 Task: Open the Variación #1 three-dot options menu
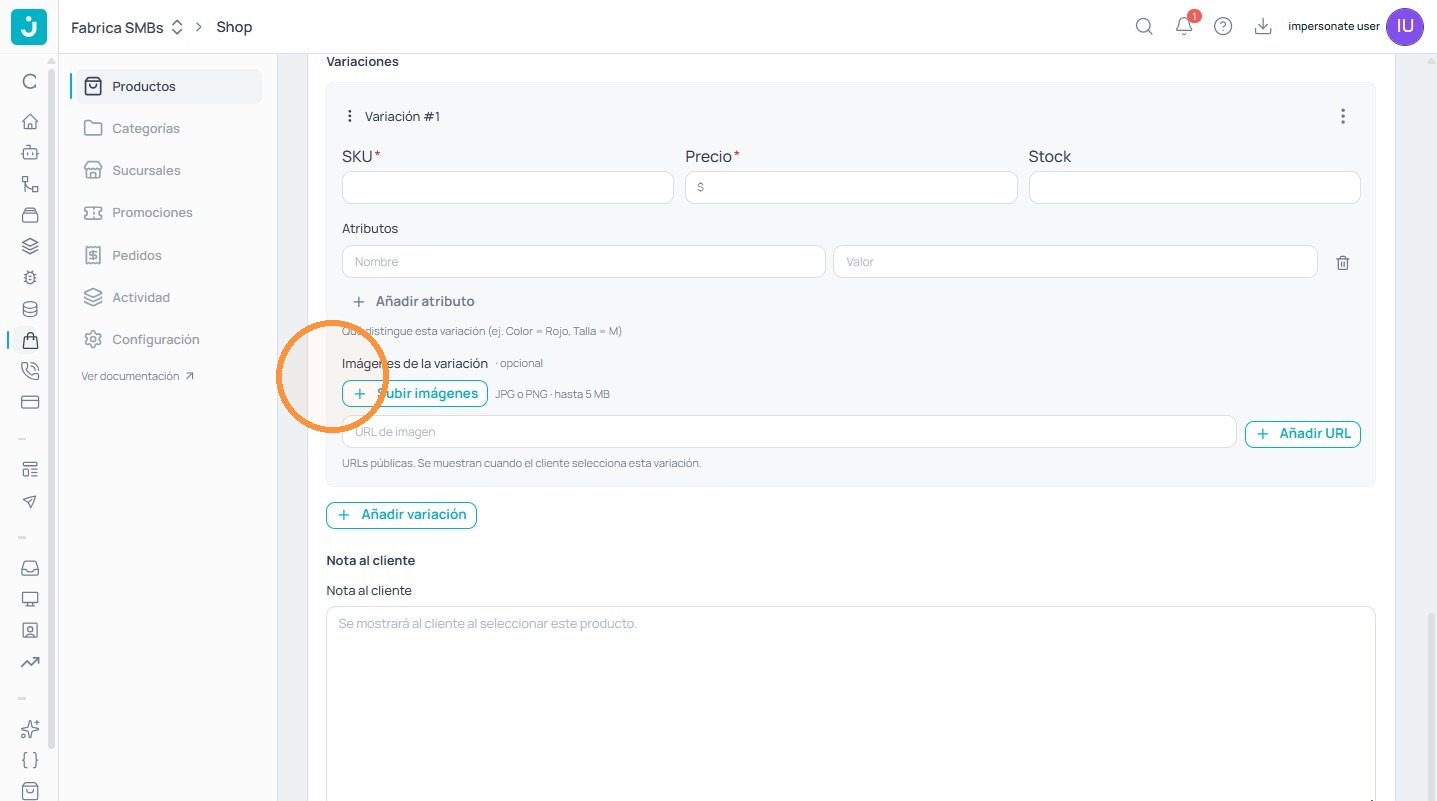tap(1343, 116)
